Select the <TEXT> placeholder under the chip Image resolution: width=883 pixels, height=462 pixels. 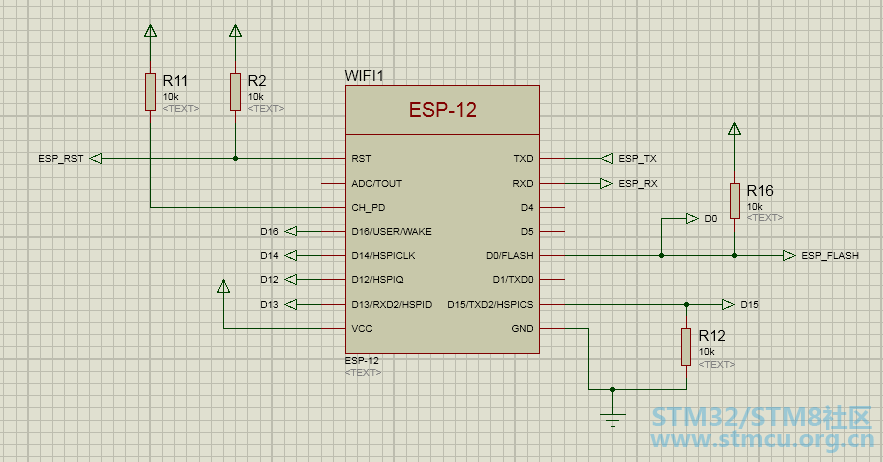[x=363, y=372]
